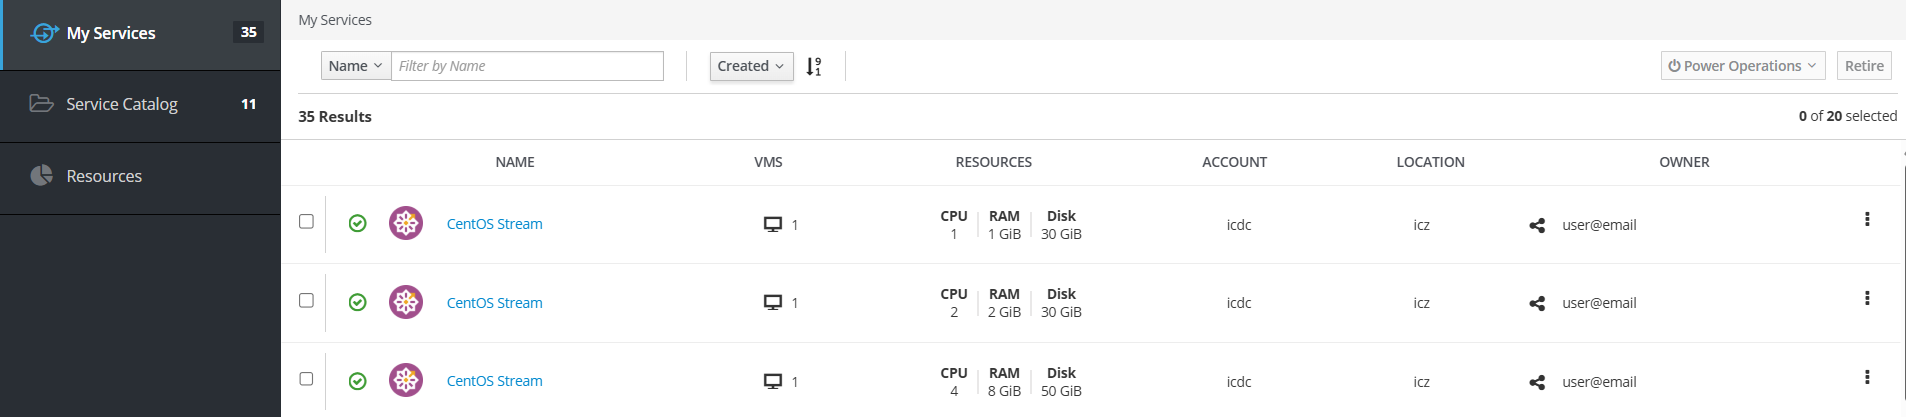The height and width of the screenshot is (417, 1906).
Task: Select the 8 GiB RAM CentOS Stream row checkbox
Action: 306,379
